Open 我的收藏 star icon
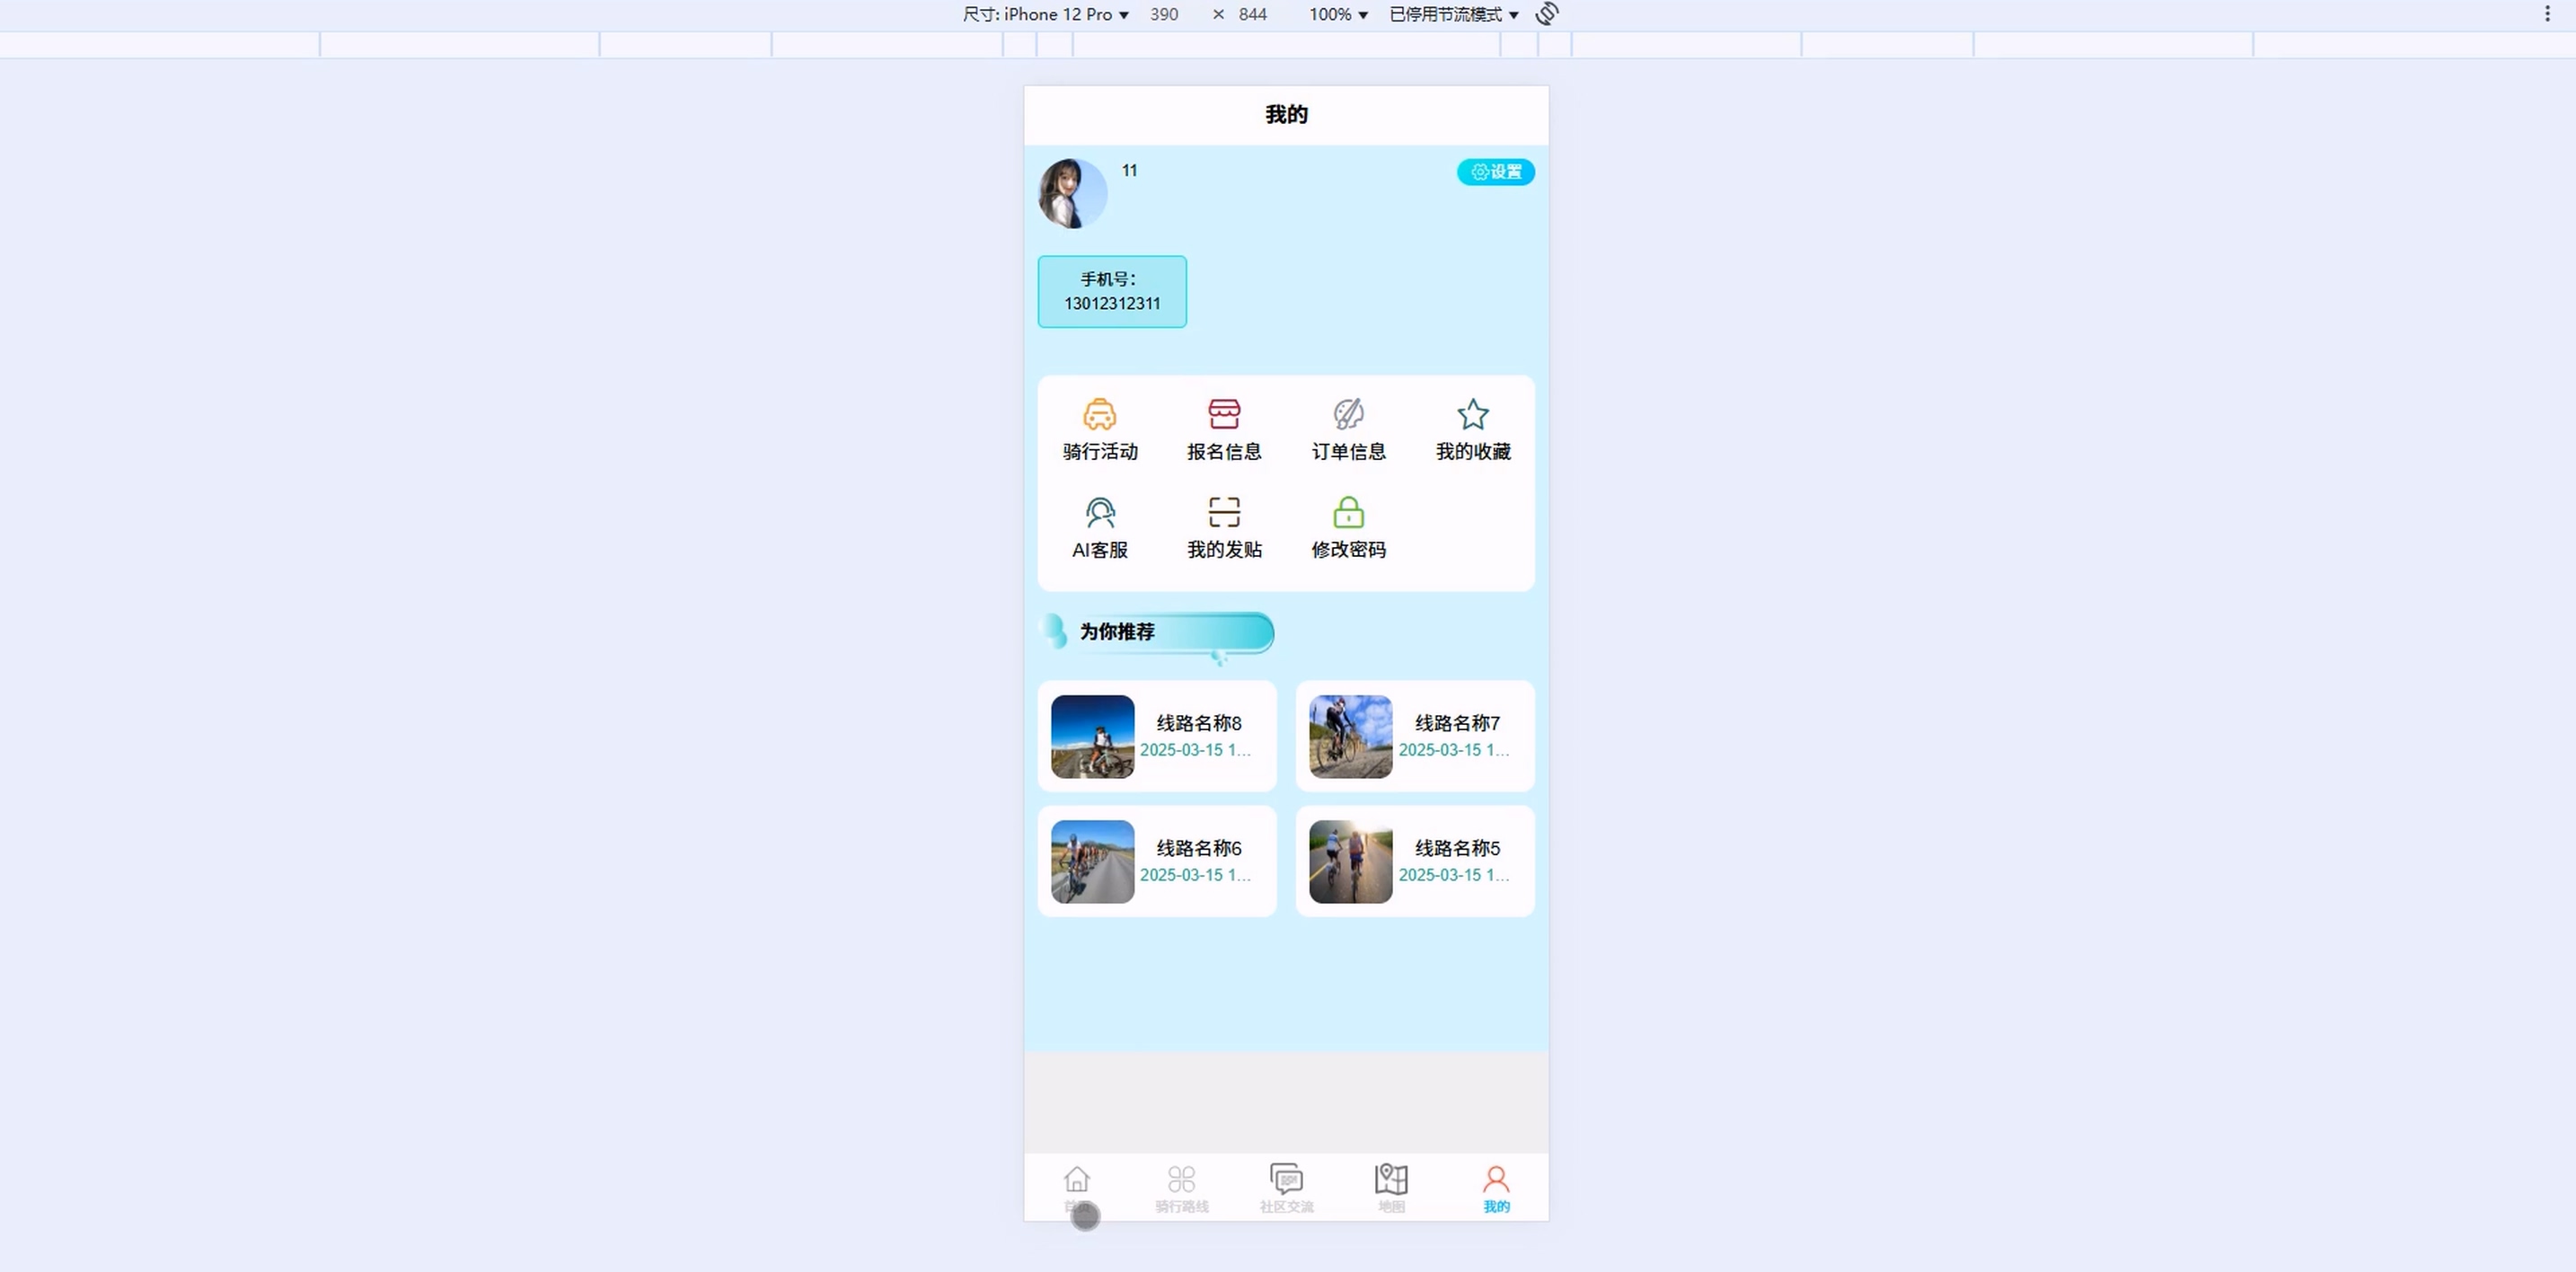 (1472, 414)
